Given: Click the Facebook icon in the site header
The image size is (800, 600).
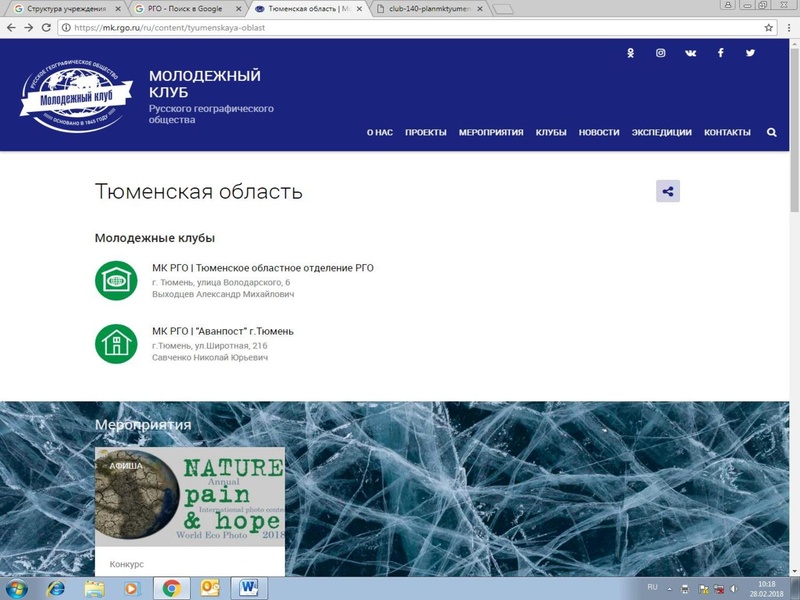Looking at the screenshot, I should point(719,52).
